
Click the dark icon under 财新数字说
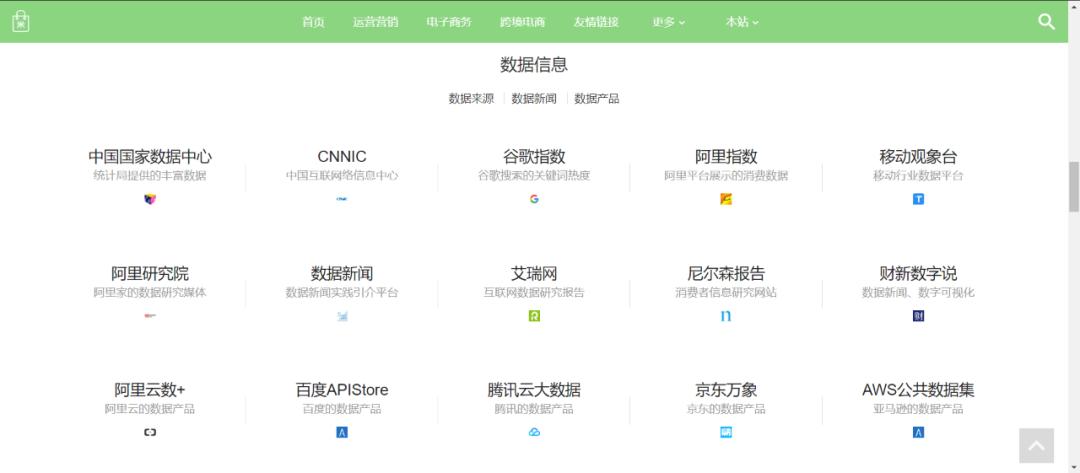(x=918, y=316)
